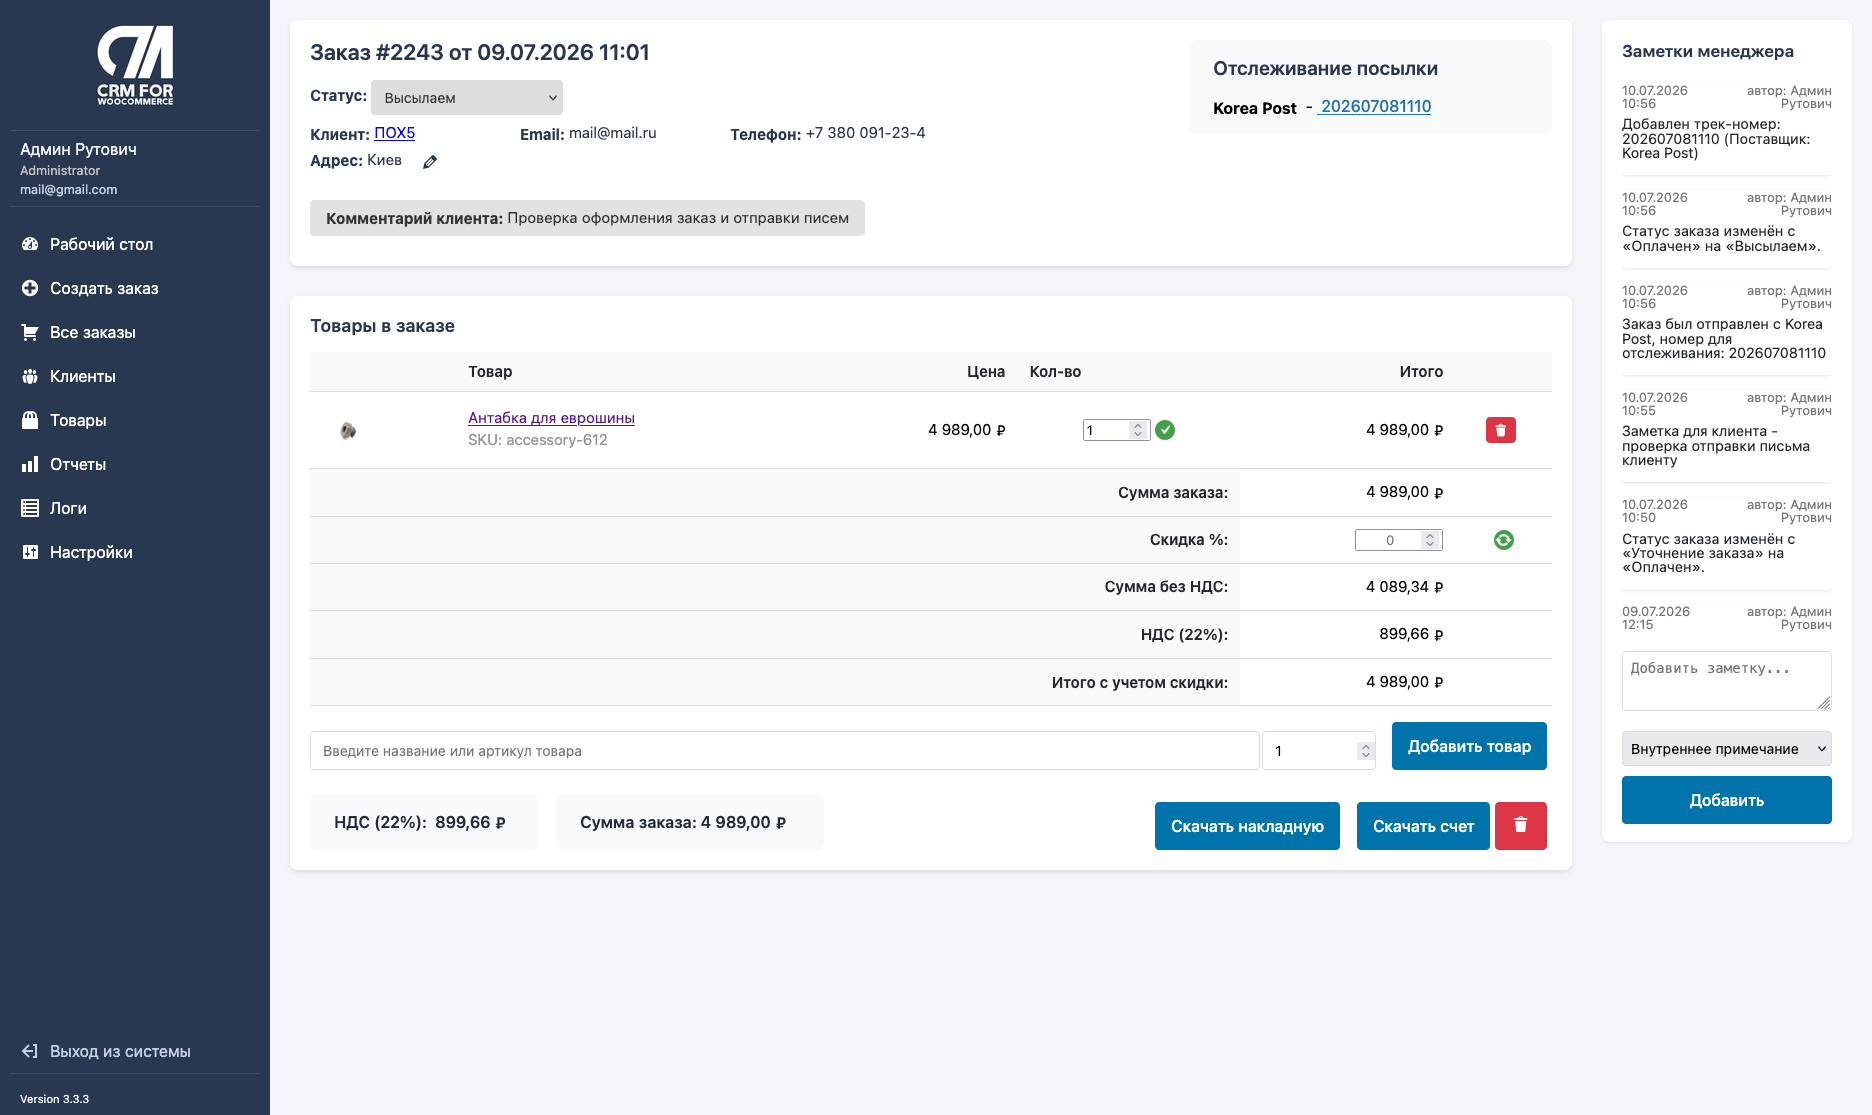Click Сумма без НДС value 4 089,34 ₽
The width and height of the screenshot is (1872, 1115).
1404,587
